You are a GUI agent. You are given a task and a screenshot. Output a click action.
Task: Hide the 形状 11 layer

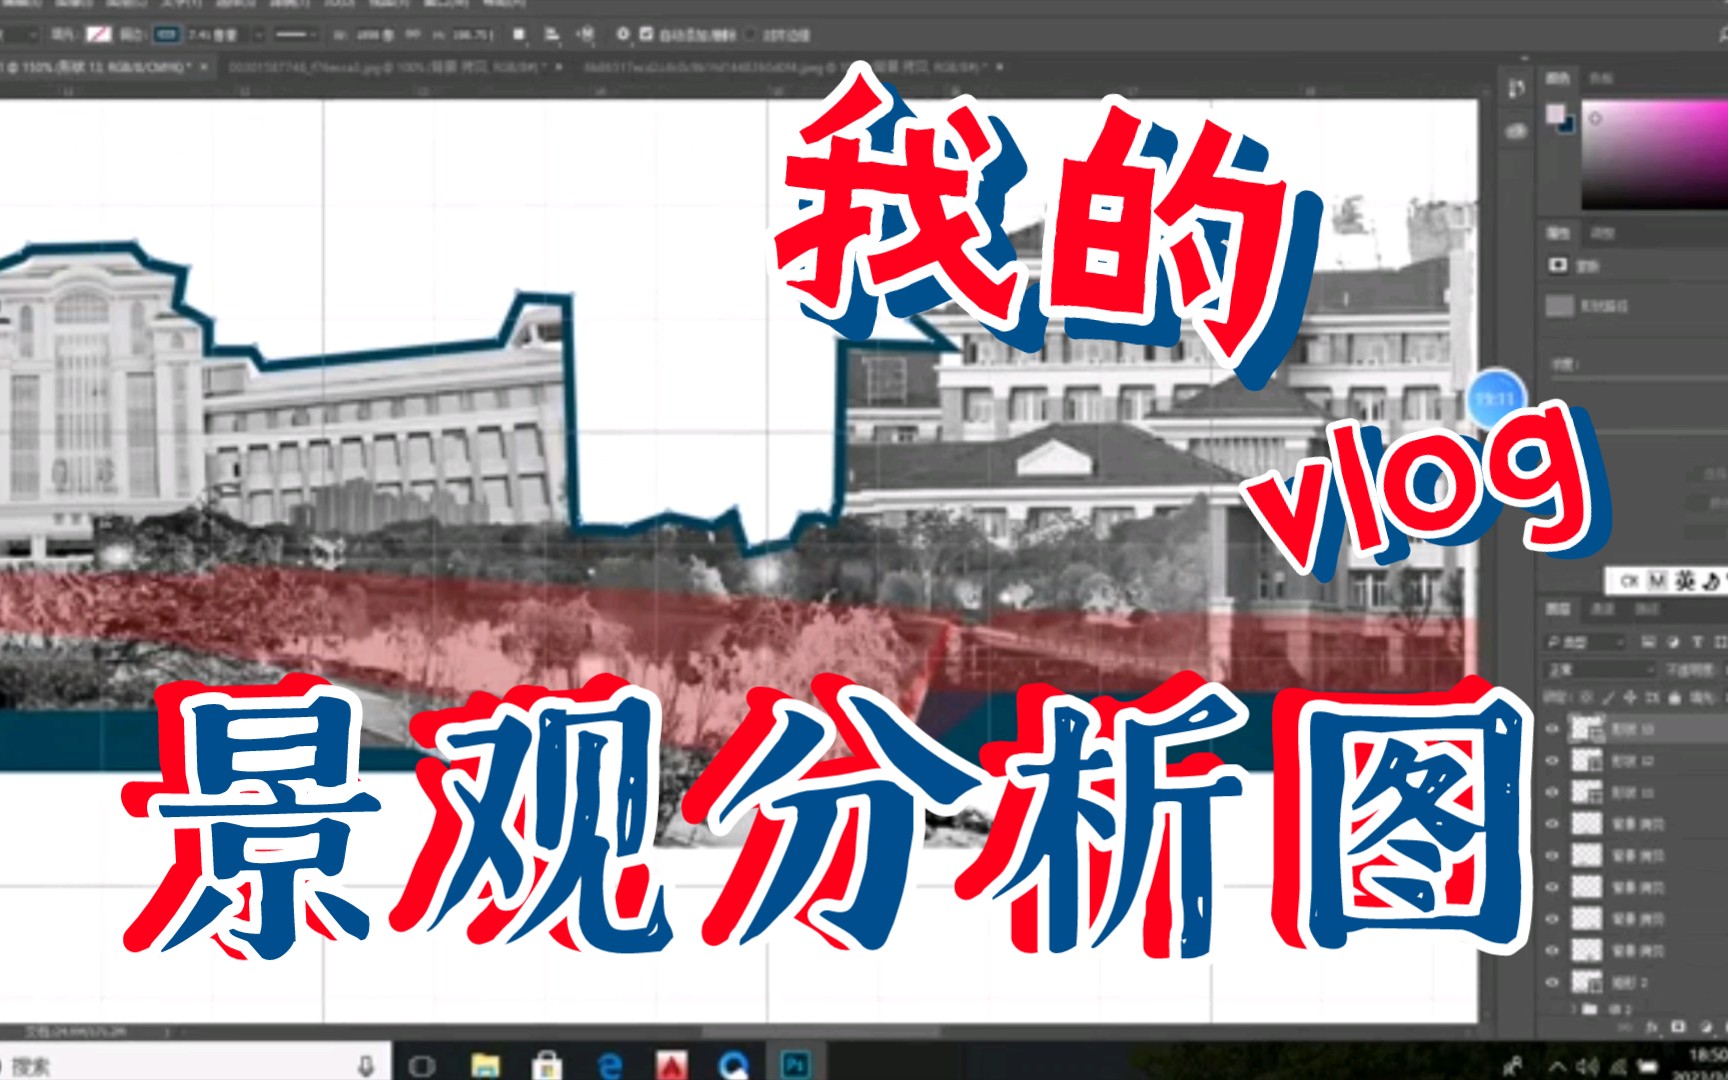(1552, 792)
